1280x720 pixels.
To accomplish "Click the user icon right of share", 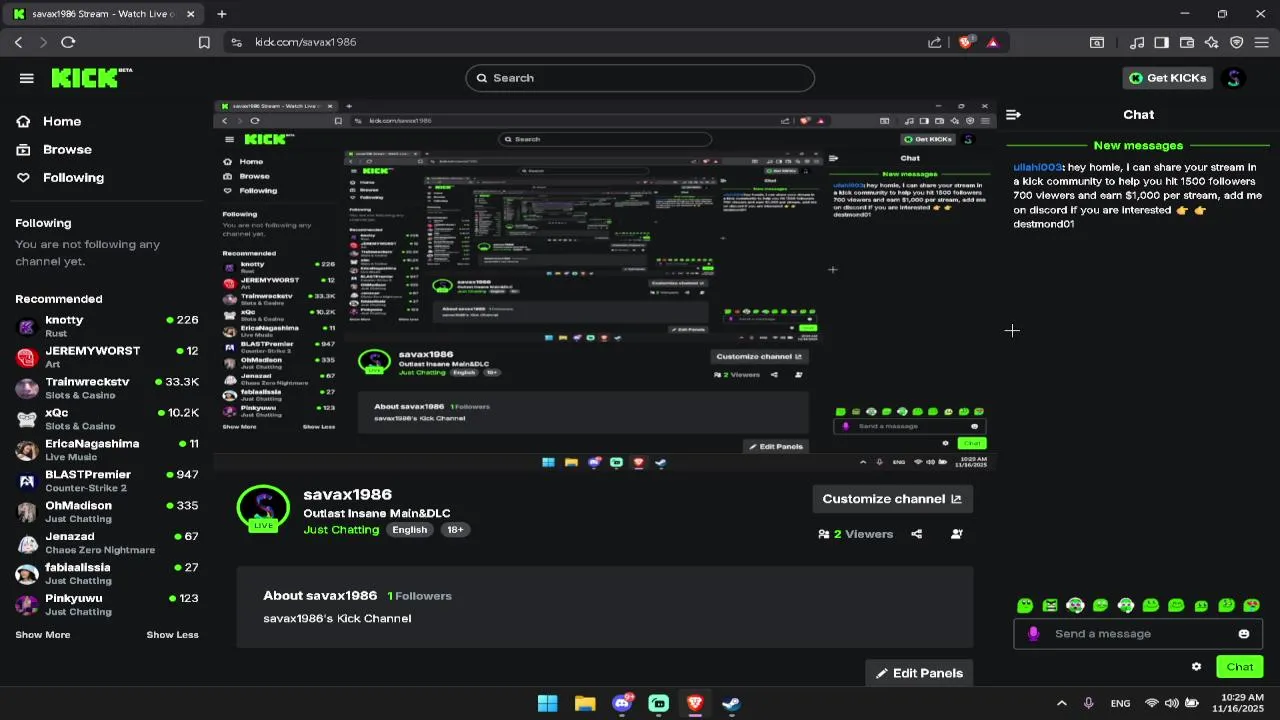I will [x=957, y=534].
